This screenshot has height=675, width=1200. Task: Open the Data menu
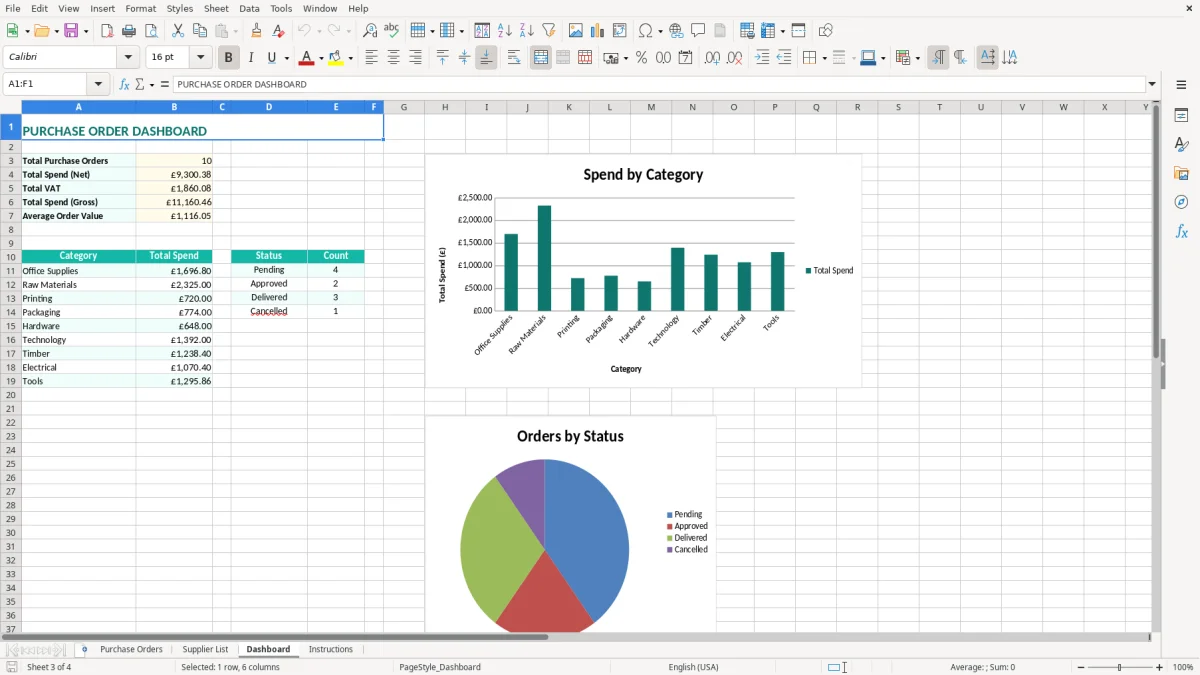coord(249,8)
